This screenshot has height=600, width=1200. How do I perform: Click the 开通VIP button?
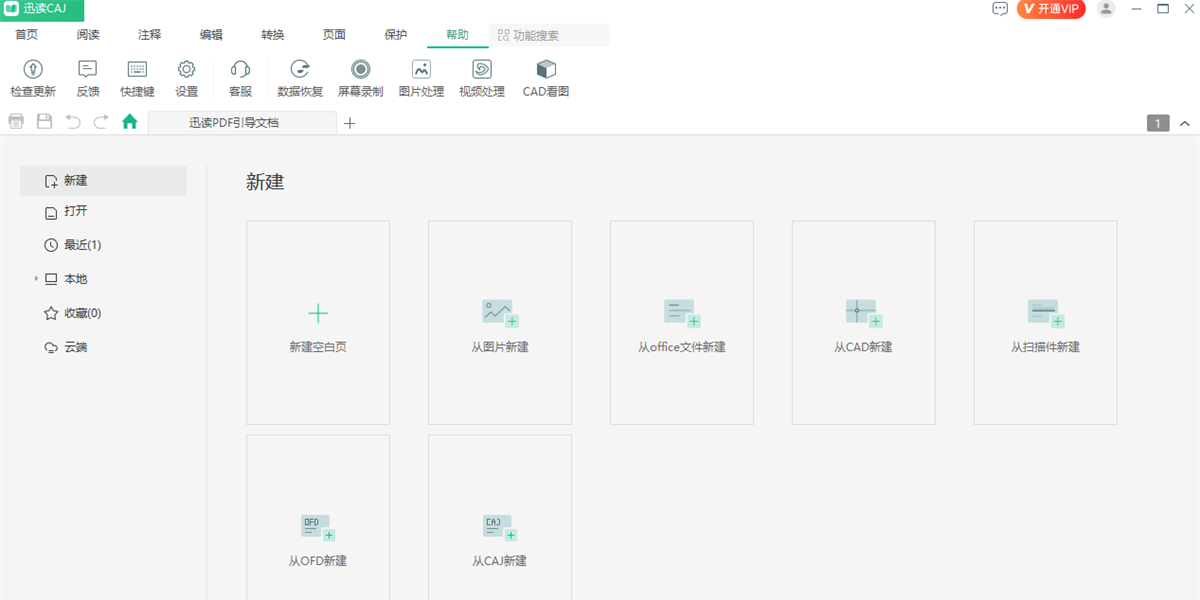pos(1051,9)
